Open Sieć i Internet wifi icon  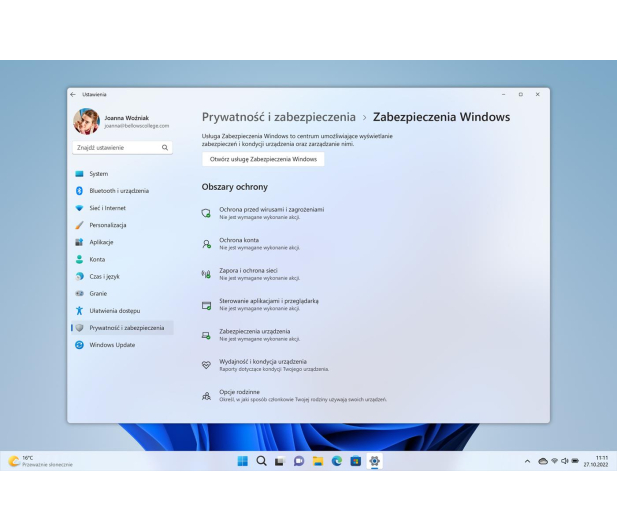coord(79,208)
